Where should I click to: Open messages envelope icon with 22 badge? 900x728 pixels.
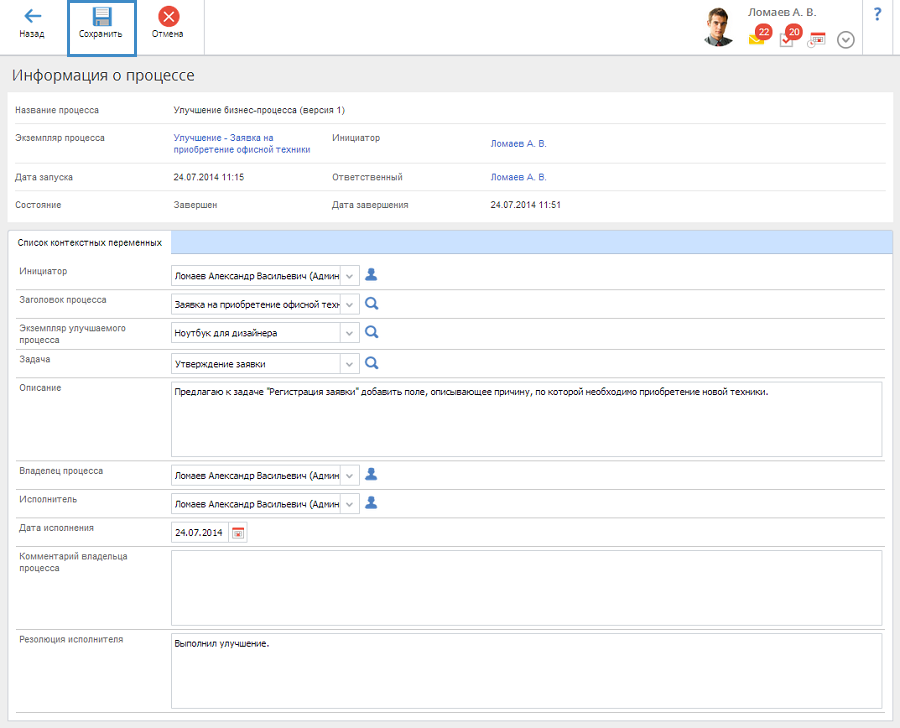pos(757,39)
